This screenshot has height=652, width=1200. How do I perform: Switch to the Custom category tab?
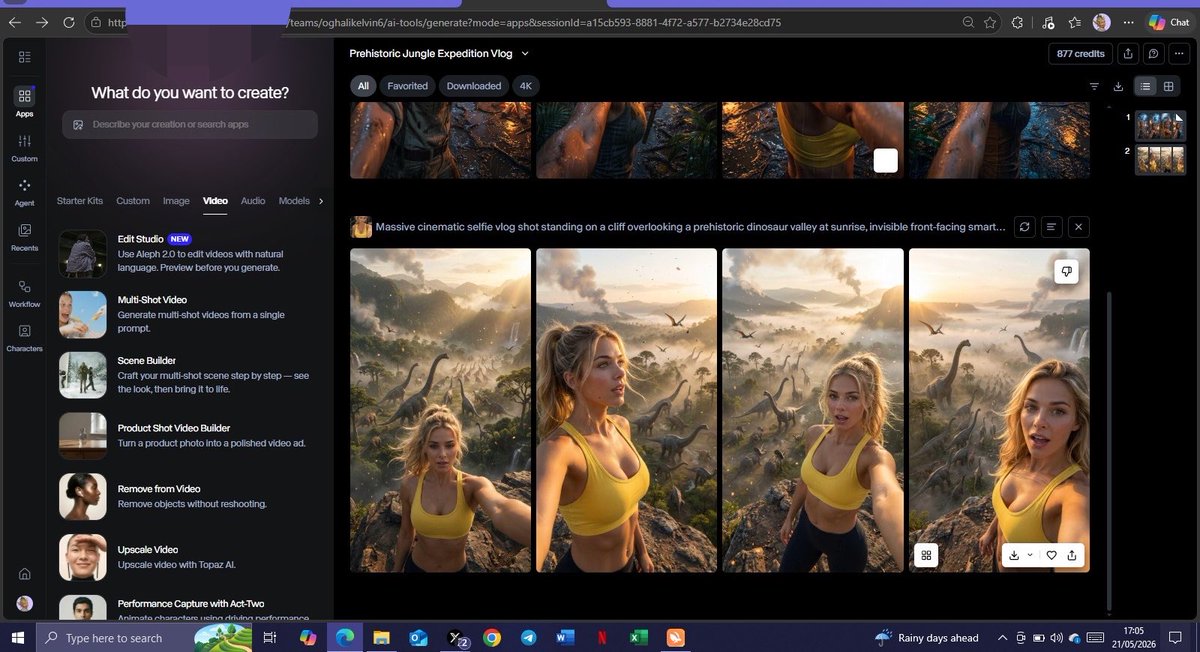(133, 201)
